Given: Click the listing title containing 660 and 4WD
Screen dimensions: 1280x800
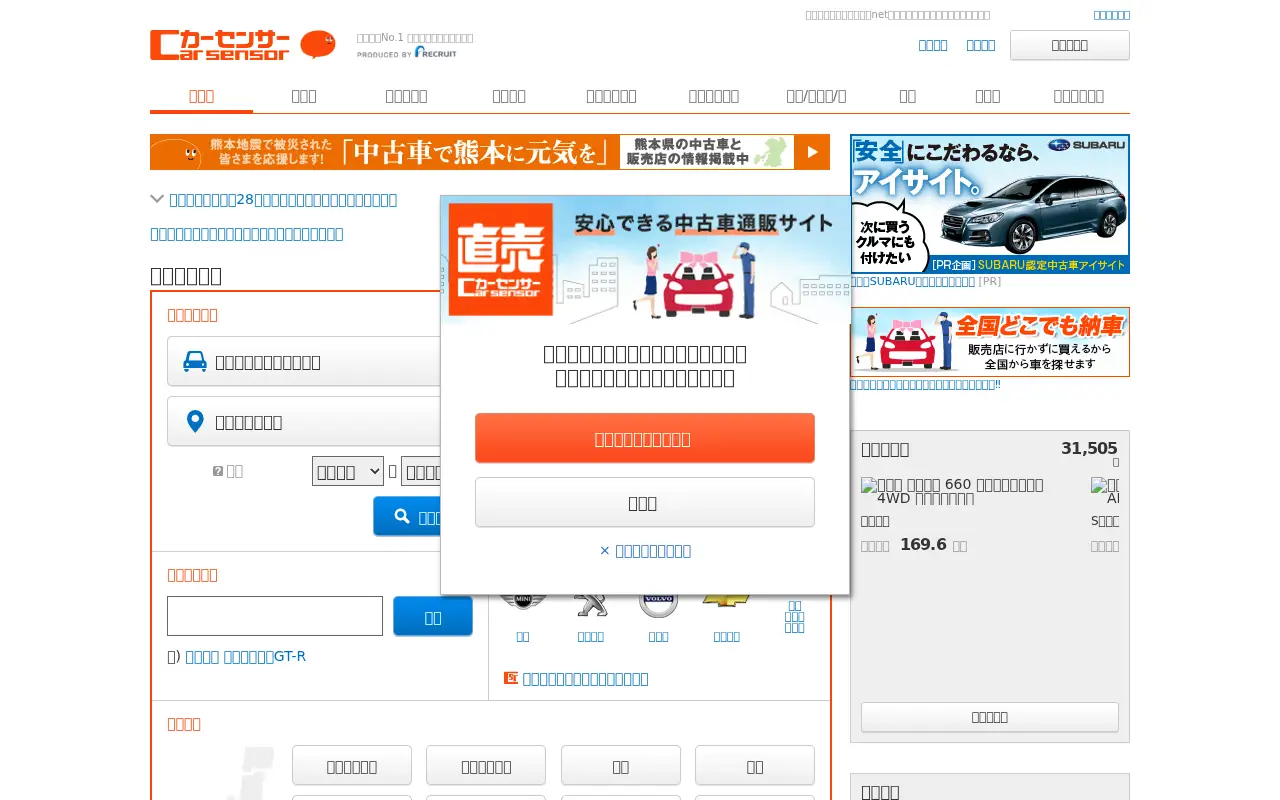Looking at the screenshot, I should pyautogui.click(x=960, y=490).
